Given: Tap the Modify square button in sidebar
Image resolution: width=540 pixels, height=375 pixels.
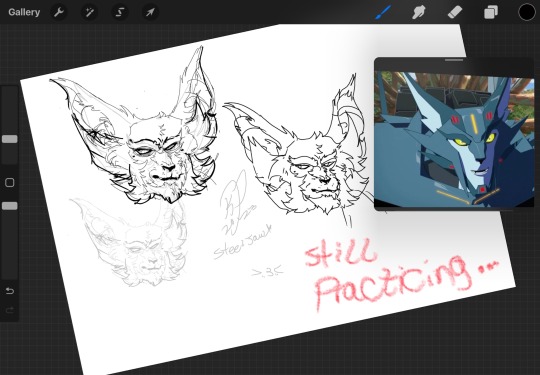Looking at the screenshot, I should (x=10, y=183).
